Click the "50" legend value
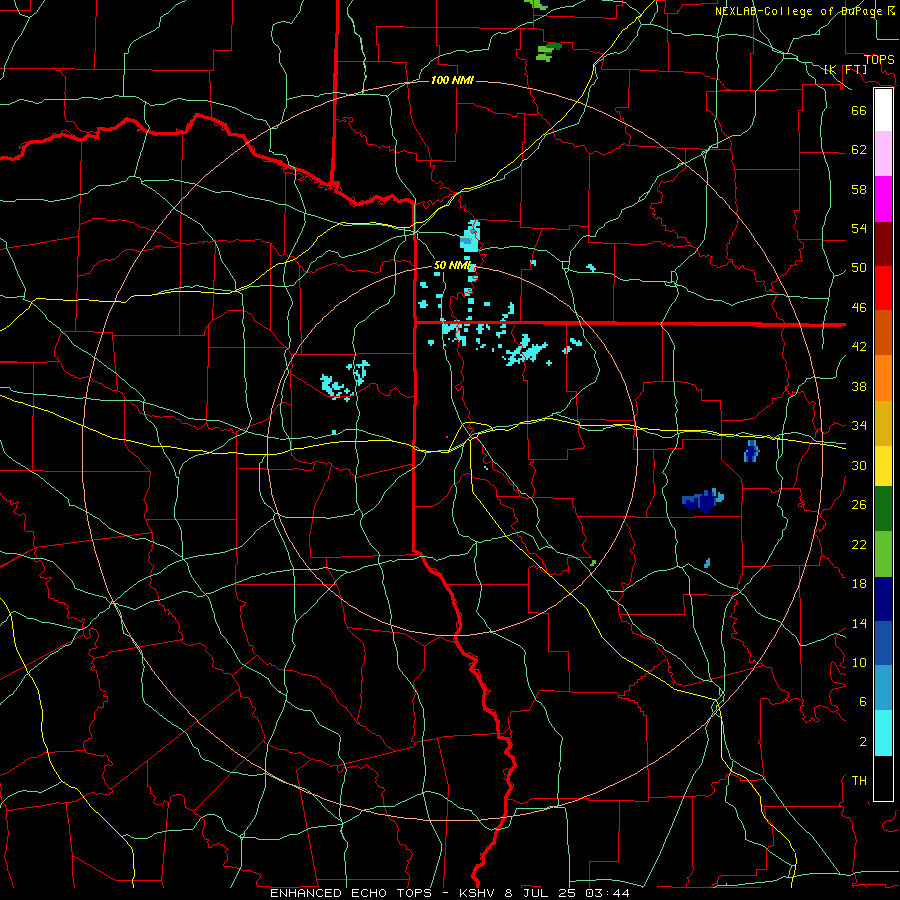 [859, 268]
